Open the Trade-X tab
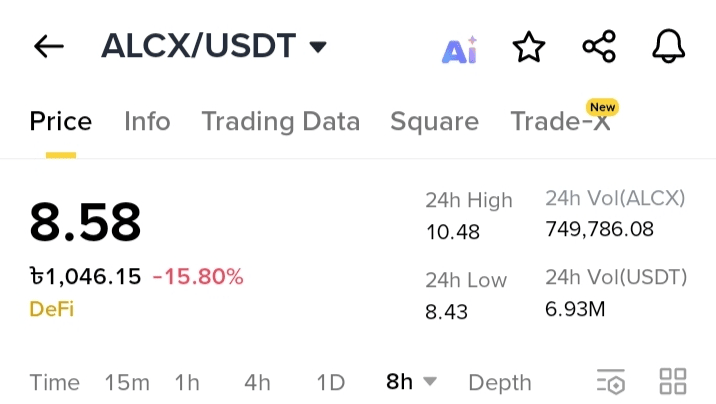The height and width of the screenshot is (404, 716). tap(560, 122)
